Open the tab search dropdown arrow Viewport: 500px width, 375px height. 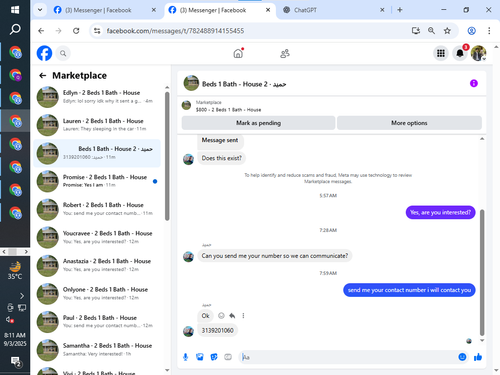[x=40, y=10]
